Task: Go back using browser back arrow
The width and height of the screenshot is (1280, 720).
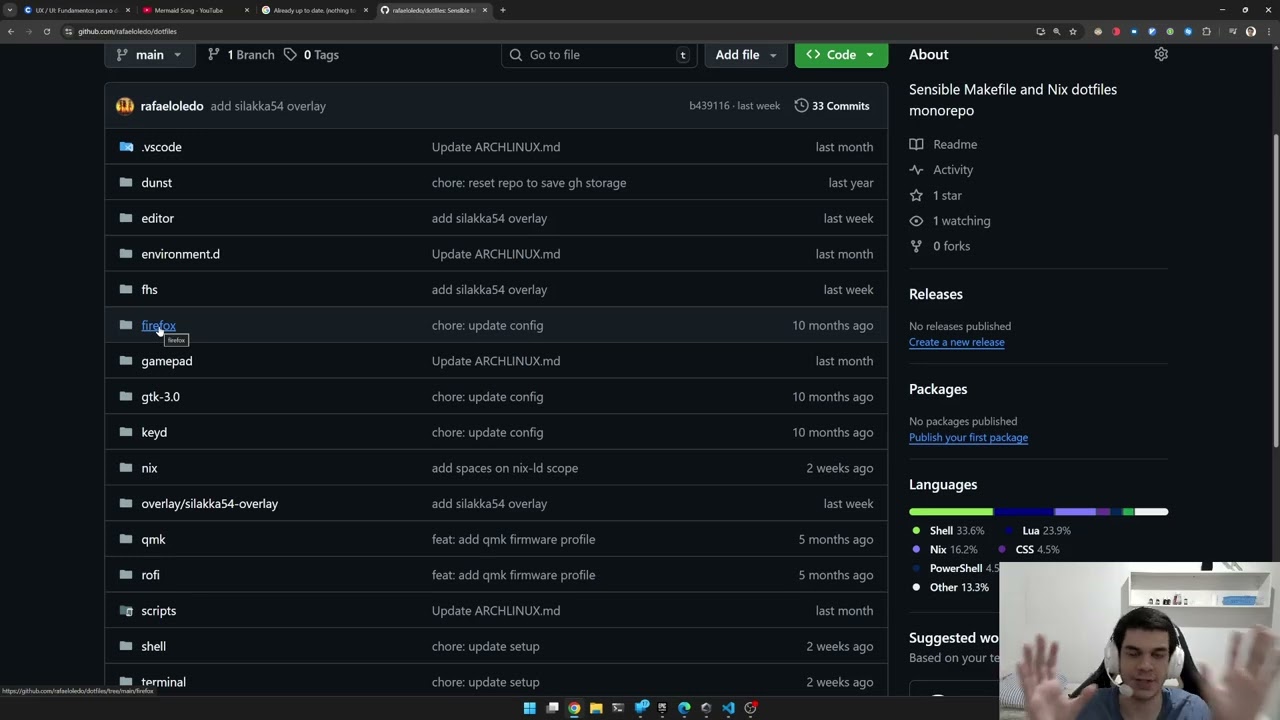Action: 11,31
